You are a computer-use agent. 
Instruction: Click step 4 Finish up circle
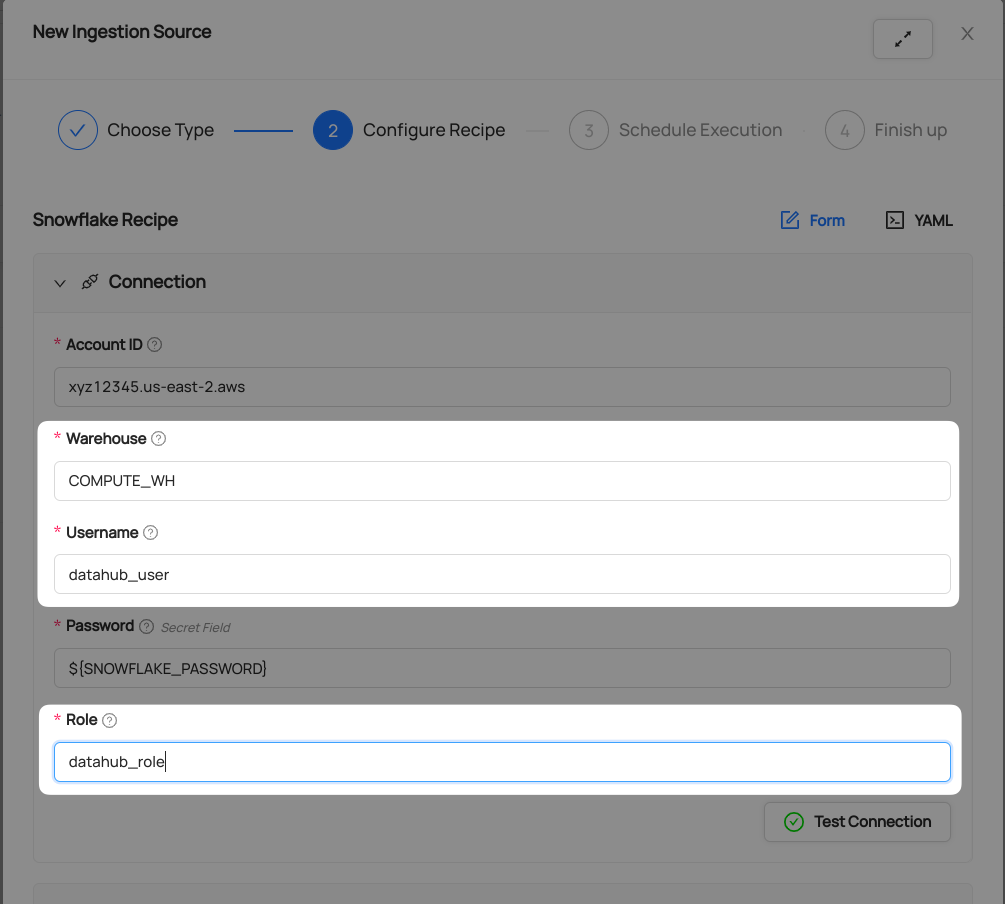click(x=845, y=130)
